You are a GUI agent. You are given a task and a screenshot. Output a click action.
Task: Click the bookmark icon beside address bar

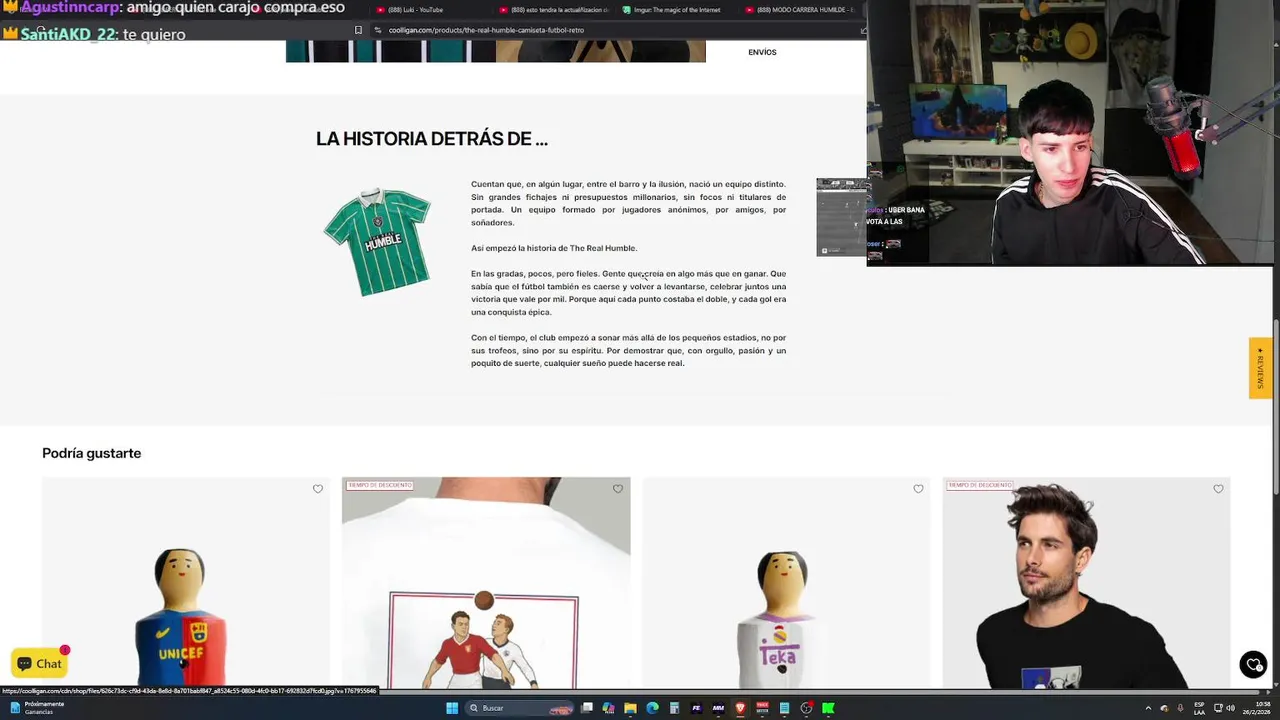358,30
